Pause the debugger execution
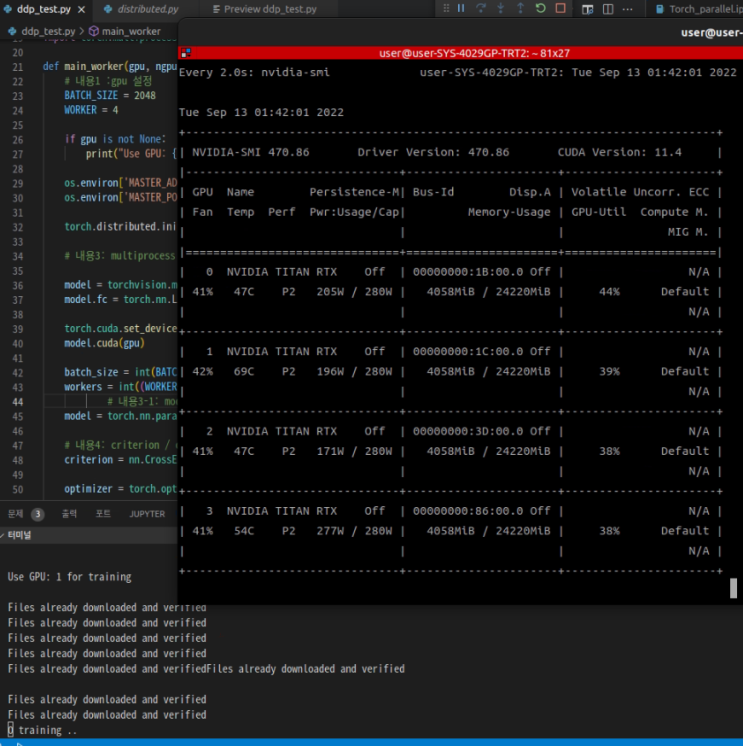 461,9
